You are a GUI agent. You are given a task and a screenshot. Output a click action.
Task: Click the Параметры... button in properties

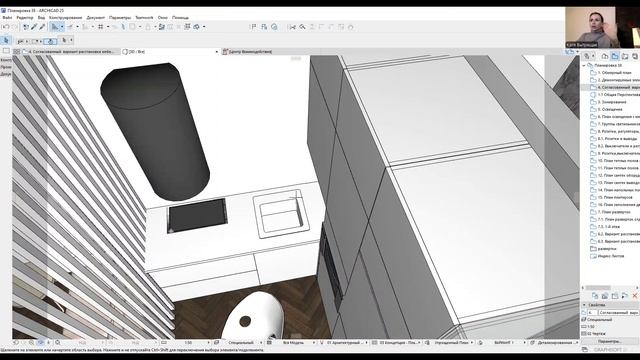pos(610,341)
